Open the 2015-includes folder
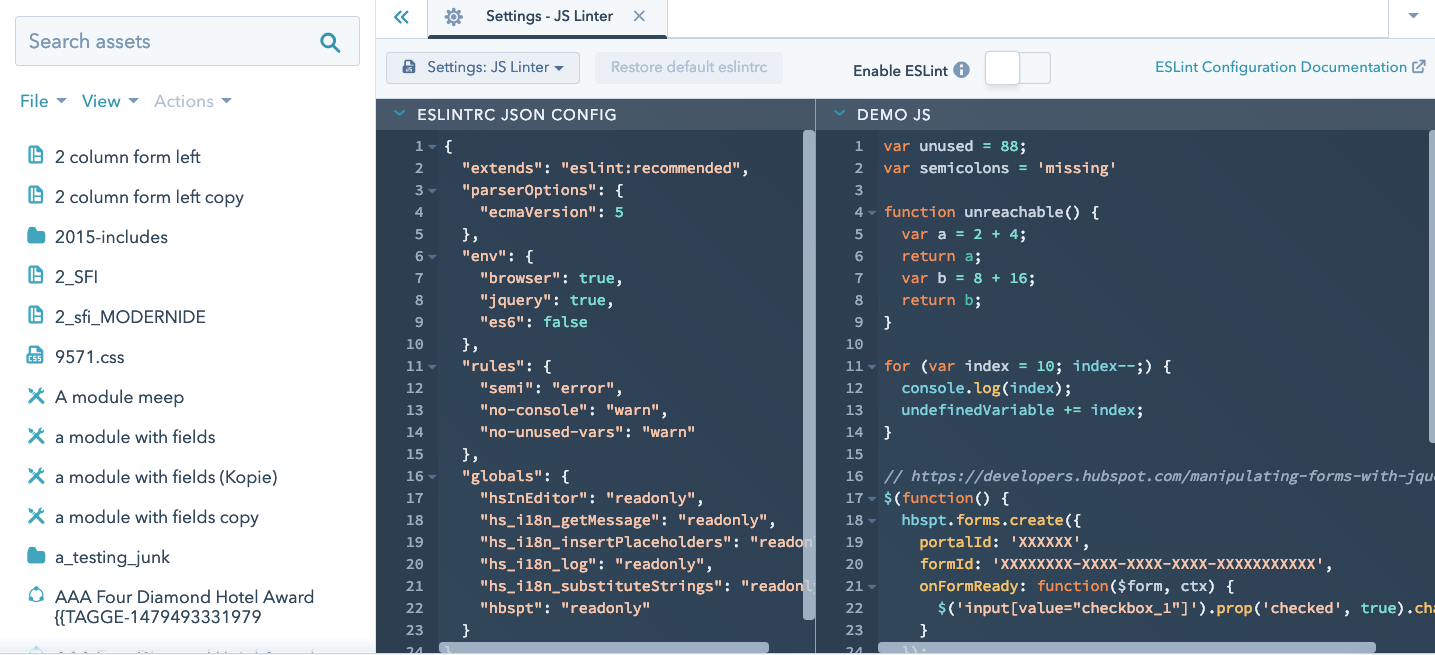Image resolution: width=1435 pixels, height=655 pixels. pyautogui.click(x=111, y=237)
